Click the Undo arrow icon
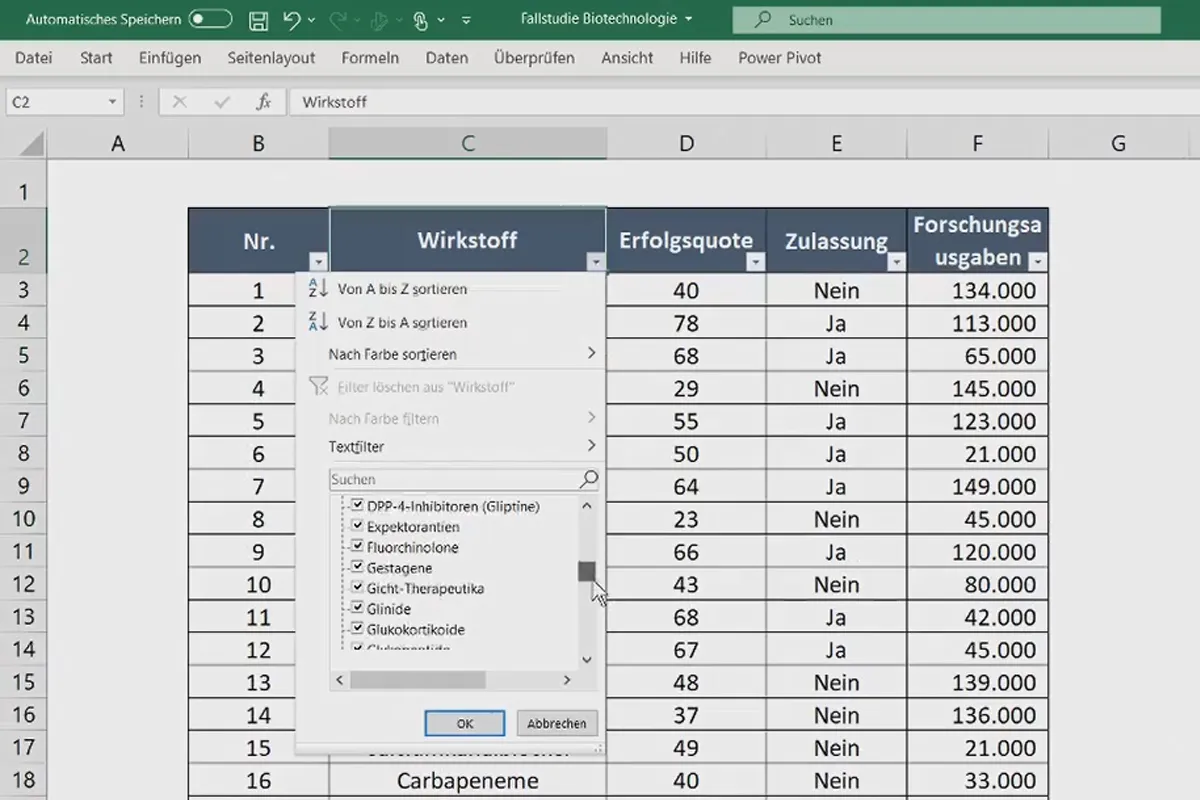The width and height of the screenshot is (1200, 800). (x=291, y=20)
